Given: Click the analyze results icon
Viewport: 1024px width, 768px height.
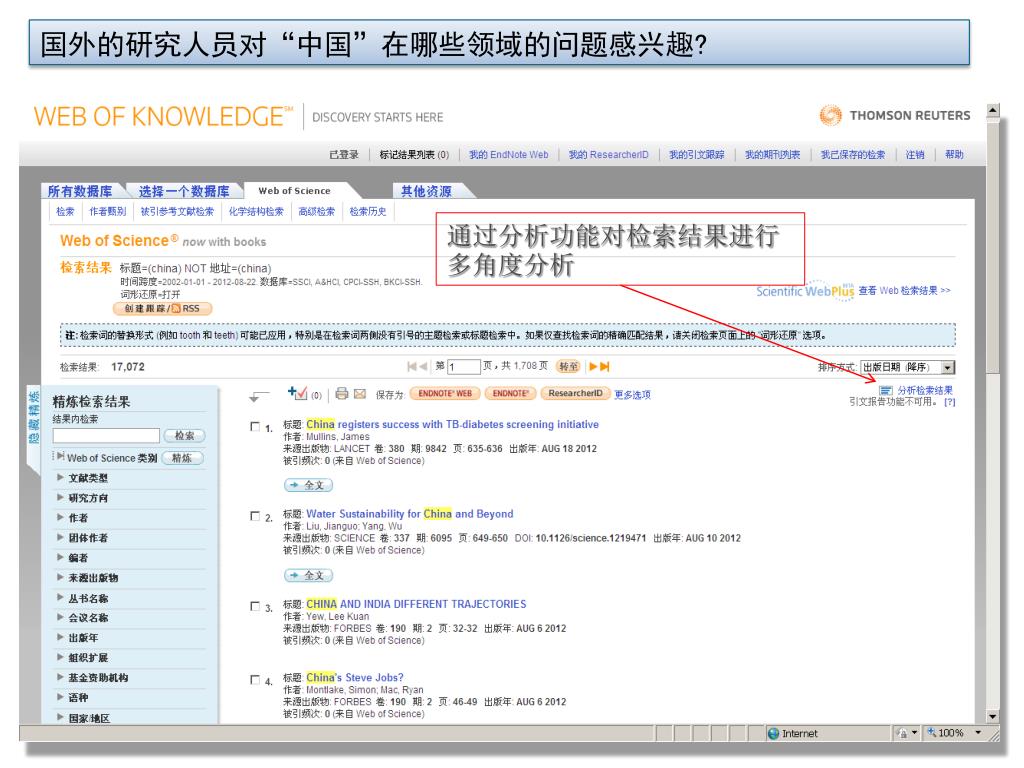Looking at the screenshot, I should coord(886,391).
